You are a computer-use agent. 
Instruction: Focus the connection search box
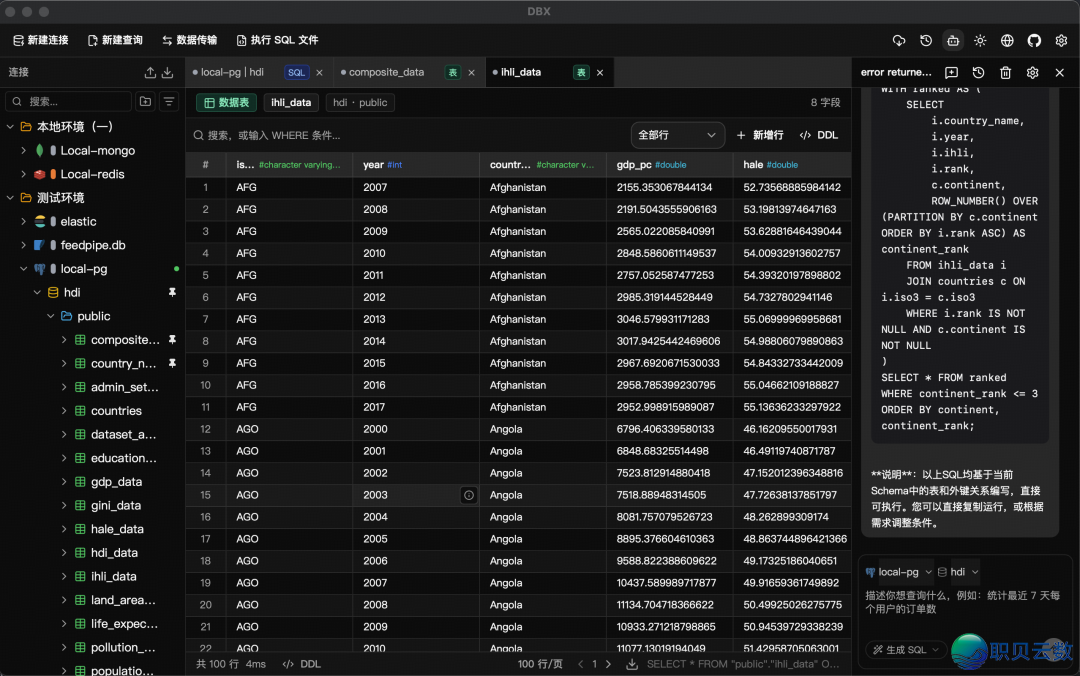[69, 102]
